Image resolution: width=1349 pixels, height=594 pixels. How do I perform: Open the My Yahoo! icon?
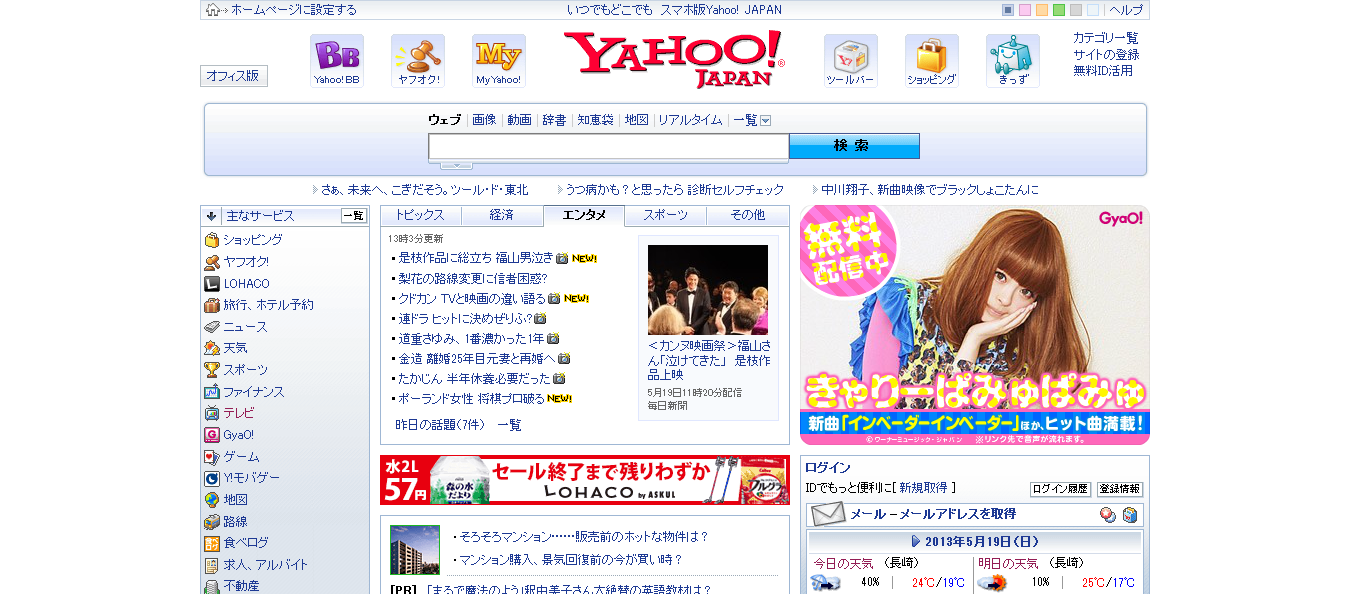click(x=499, y=60)
